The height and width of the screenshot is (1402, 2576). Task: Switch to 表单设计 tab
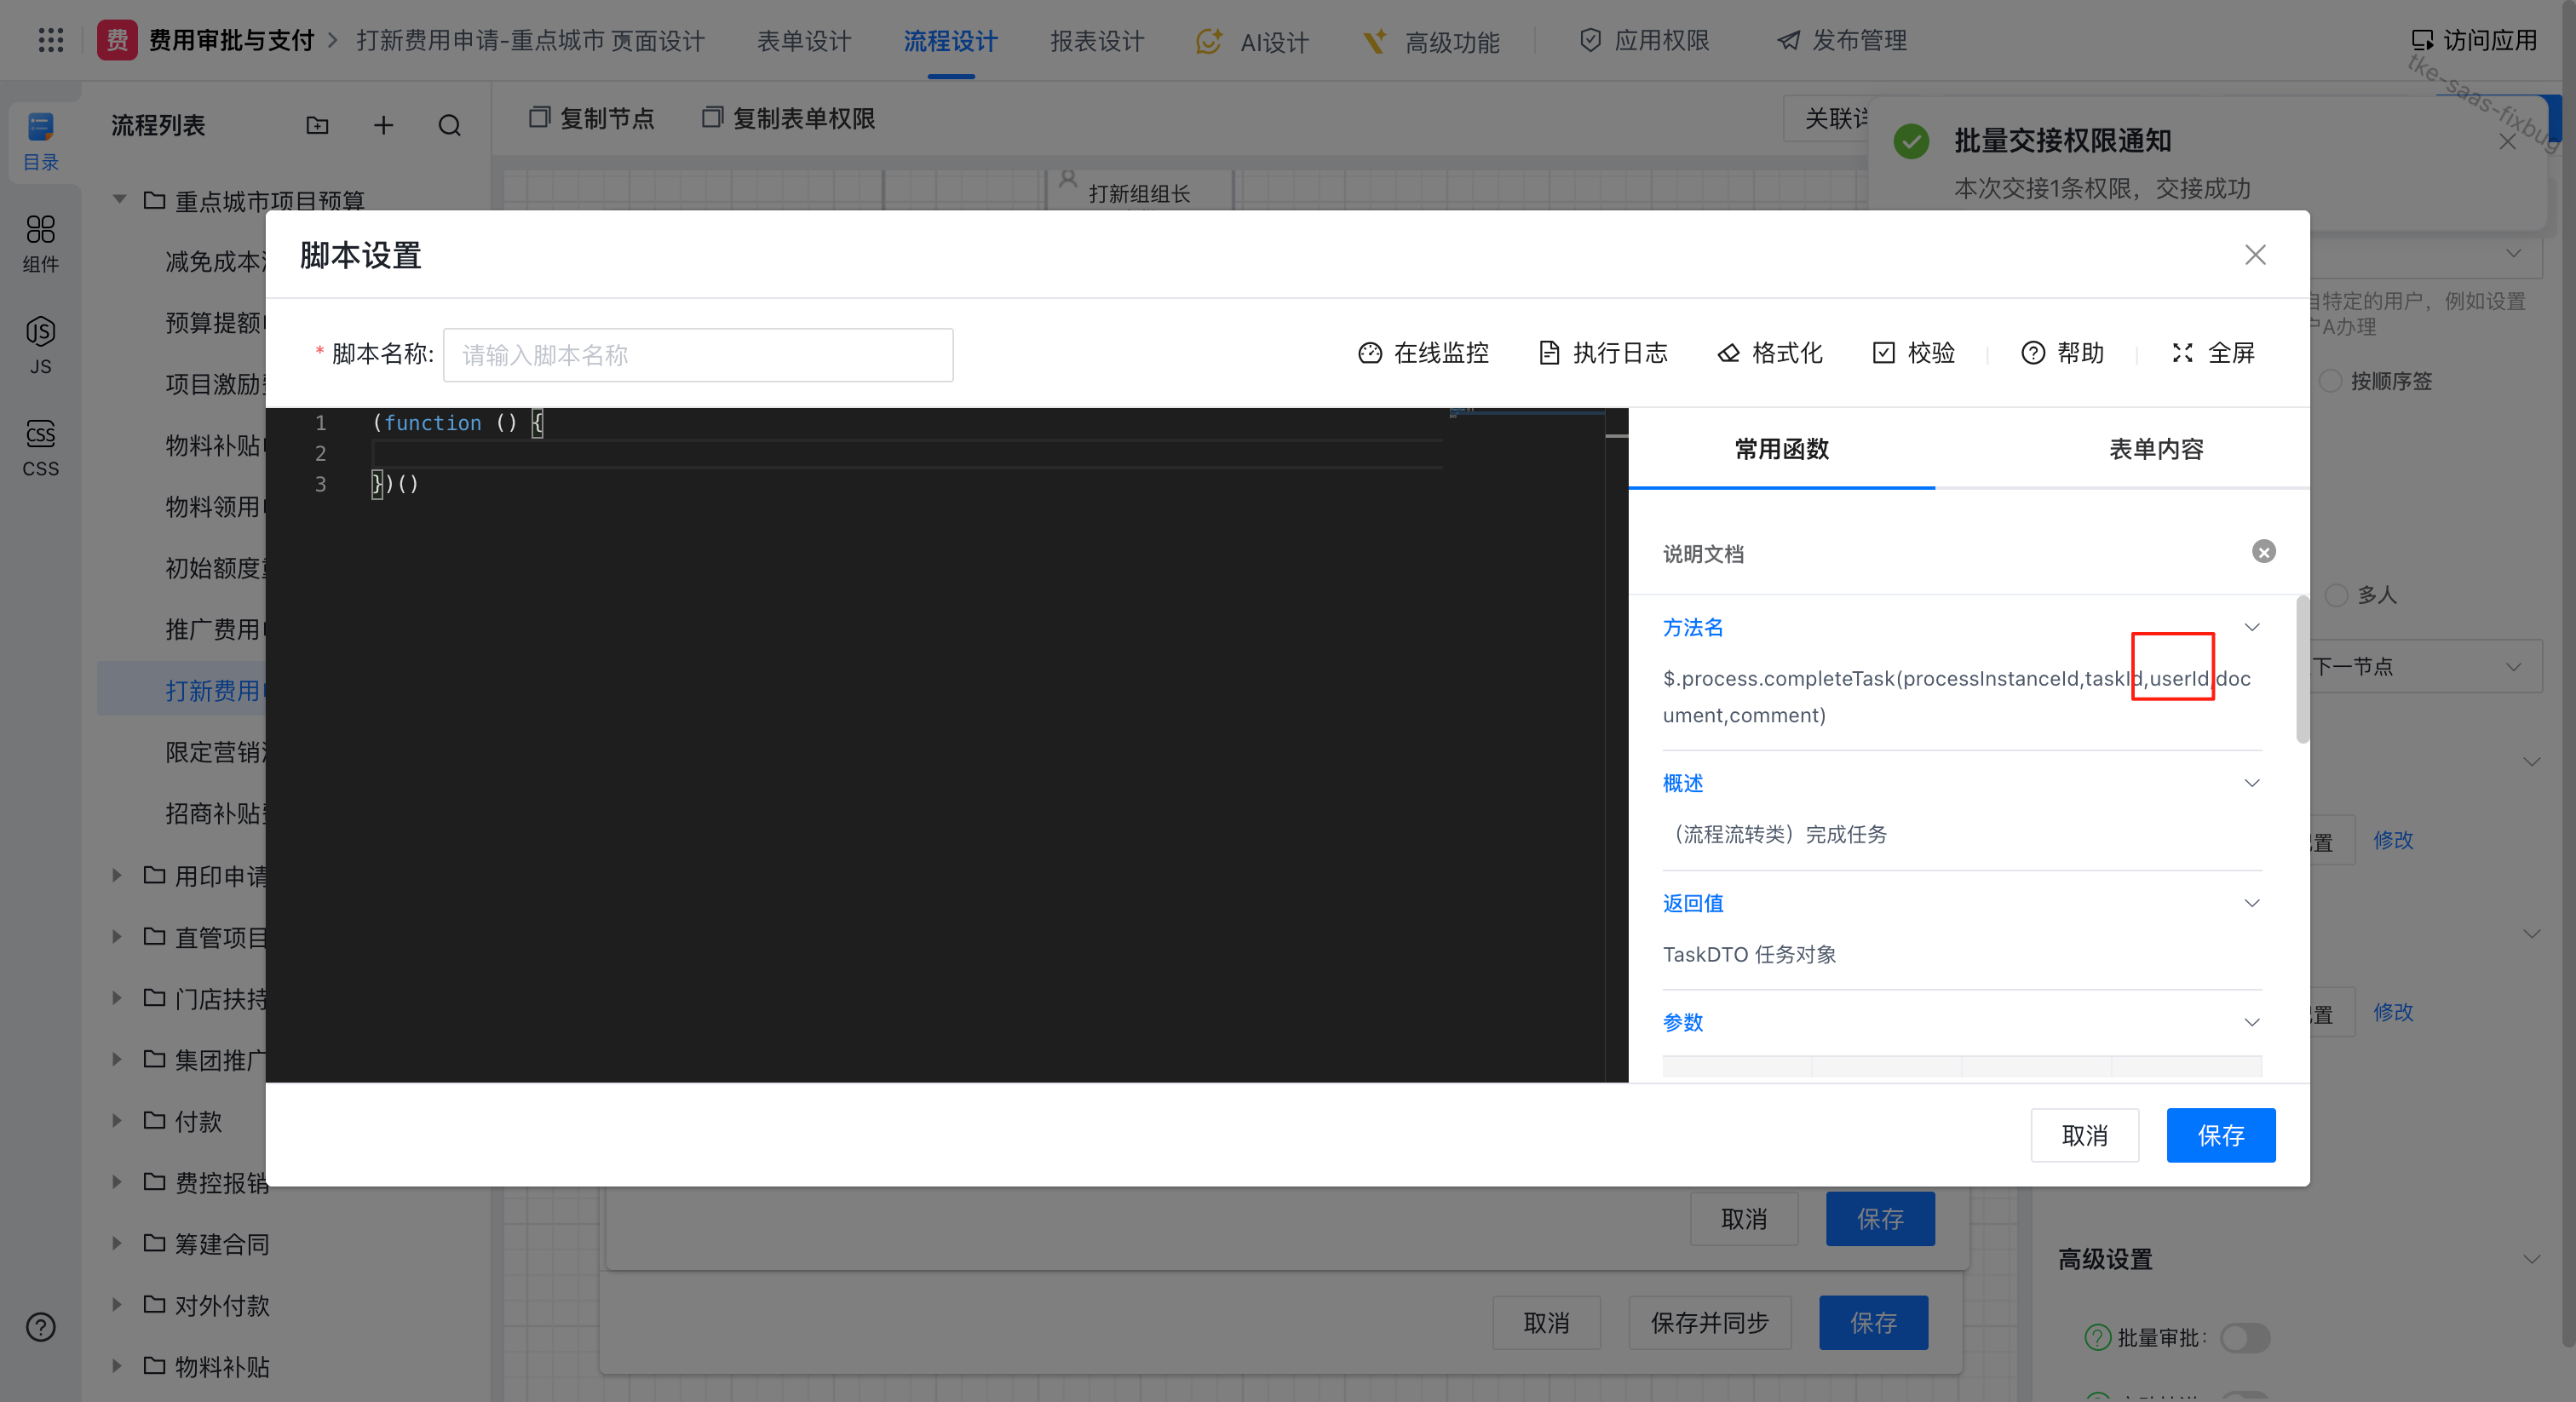click(804, 41)
